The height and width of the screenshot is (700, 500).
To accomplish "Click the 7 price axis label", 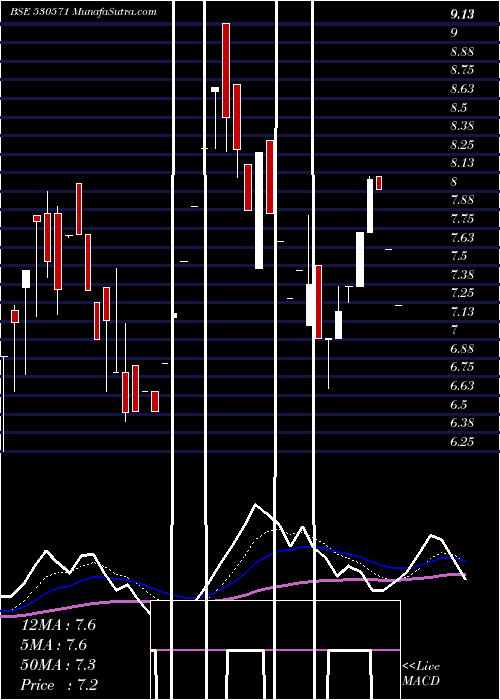I will (x=454, y=330).
